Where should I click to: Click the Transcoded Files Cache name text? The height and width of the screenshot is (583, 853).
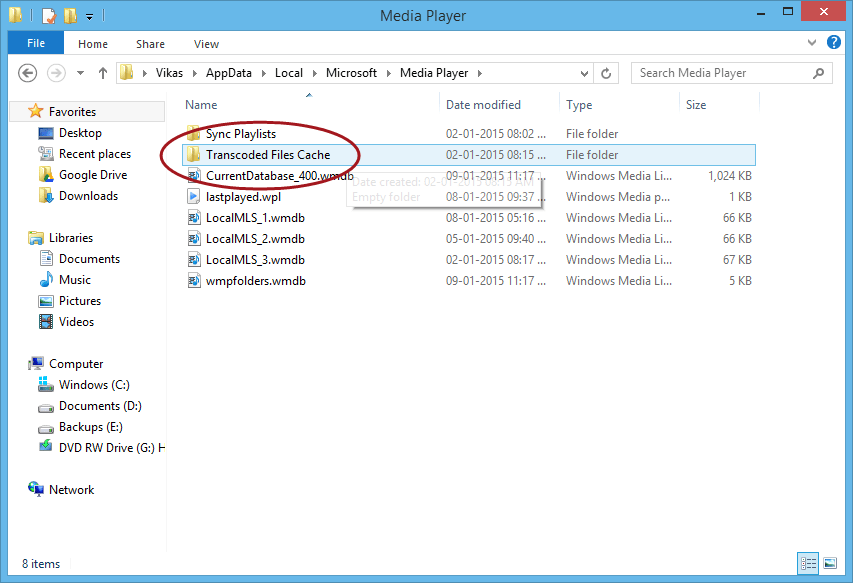(x=268, y=155)
